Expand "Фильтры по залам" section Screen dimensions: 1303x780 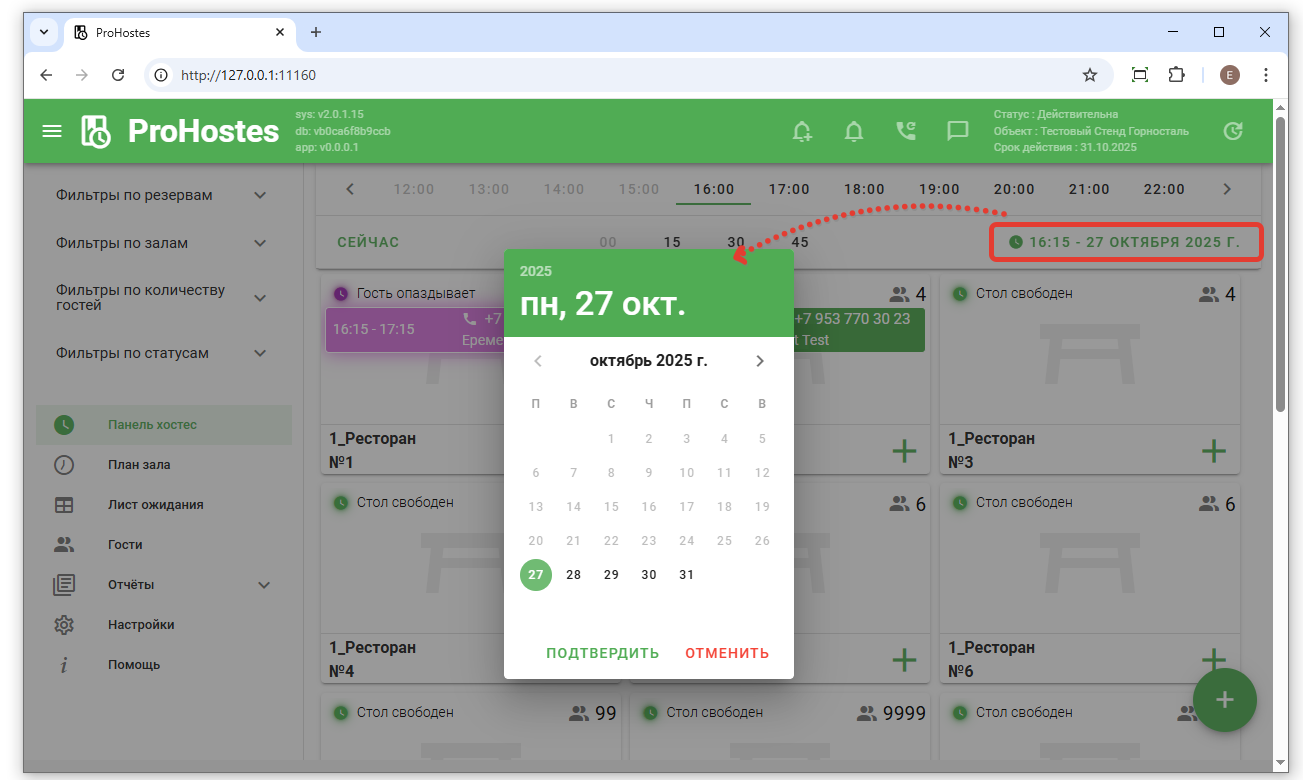click(x=260, y=243)
